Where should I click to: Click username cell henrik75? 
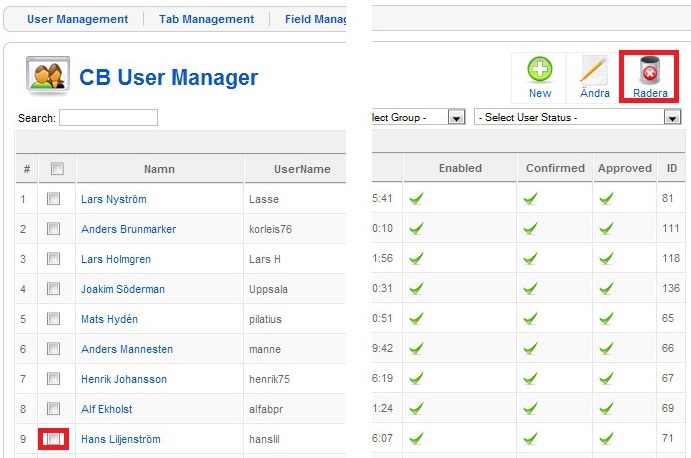[269, 379]
